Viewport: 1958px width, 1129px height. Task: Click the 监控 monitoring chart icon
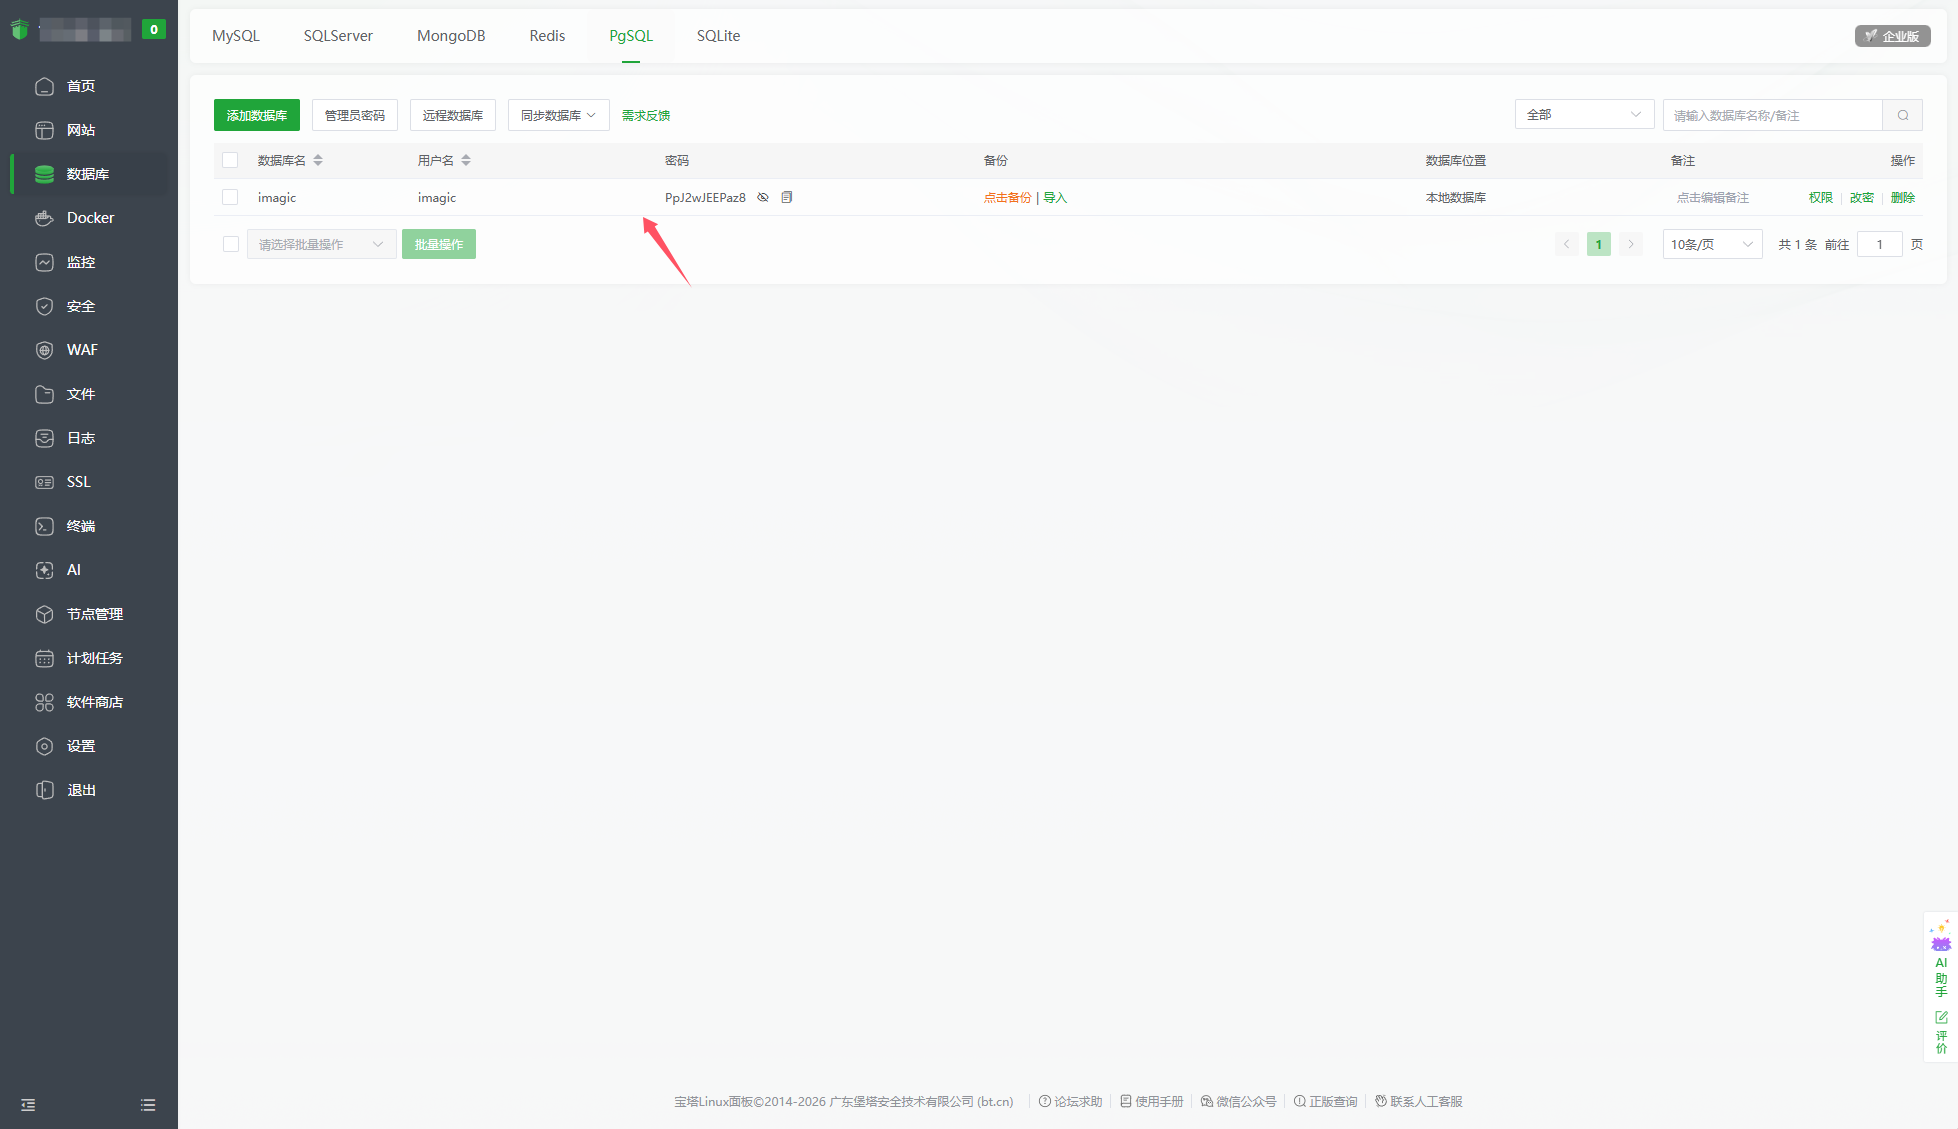coord(44,262)
